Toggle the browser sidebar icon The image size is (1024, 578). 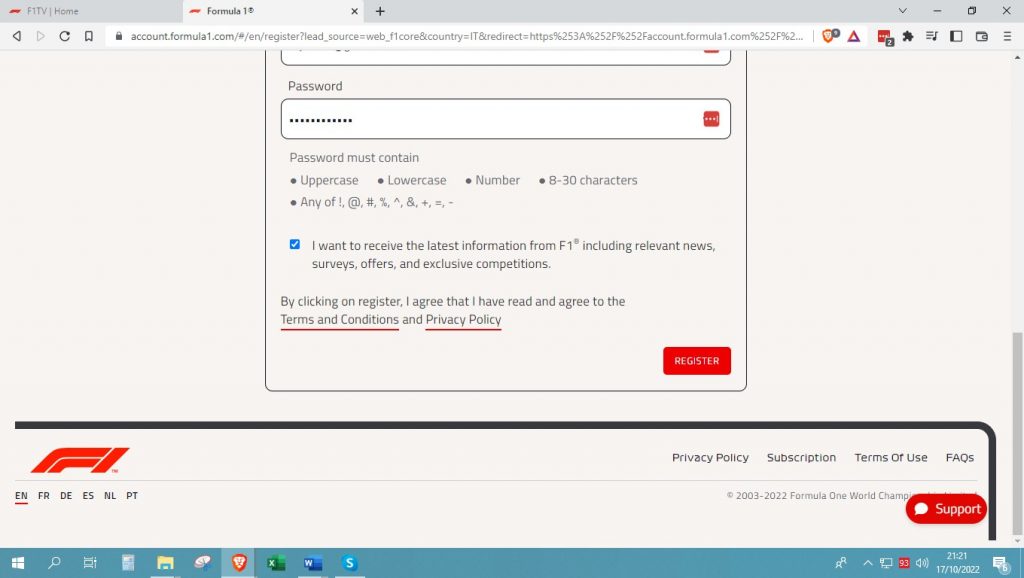pyautogui.click(x=955, y=35)
